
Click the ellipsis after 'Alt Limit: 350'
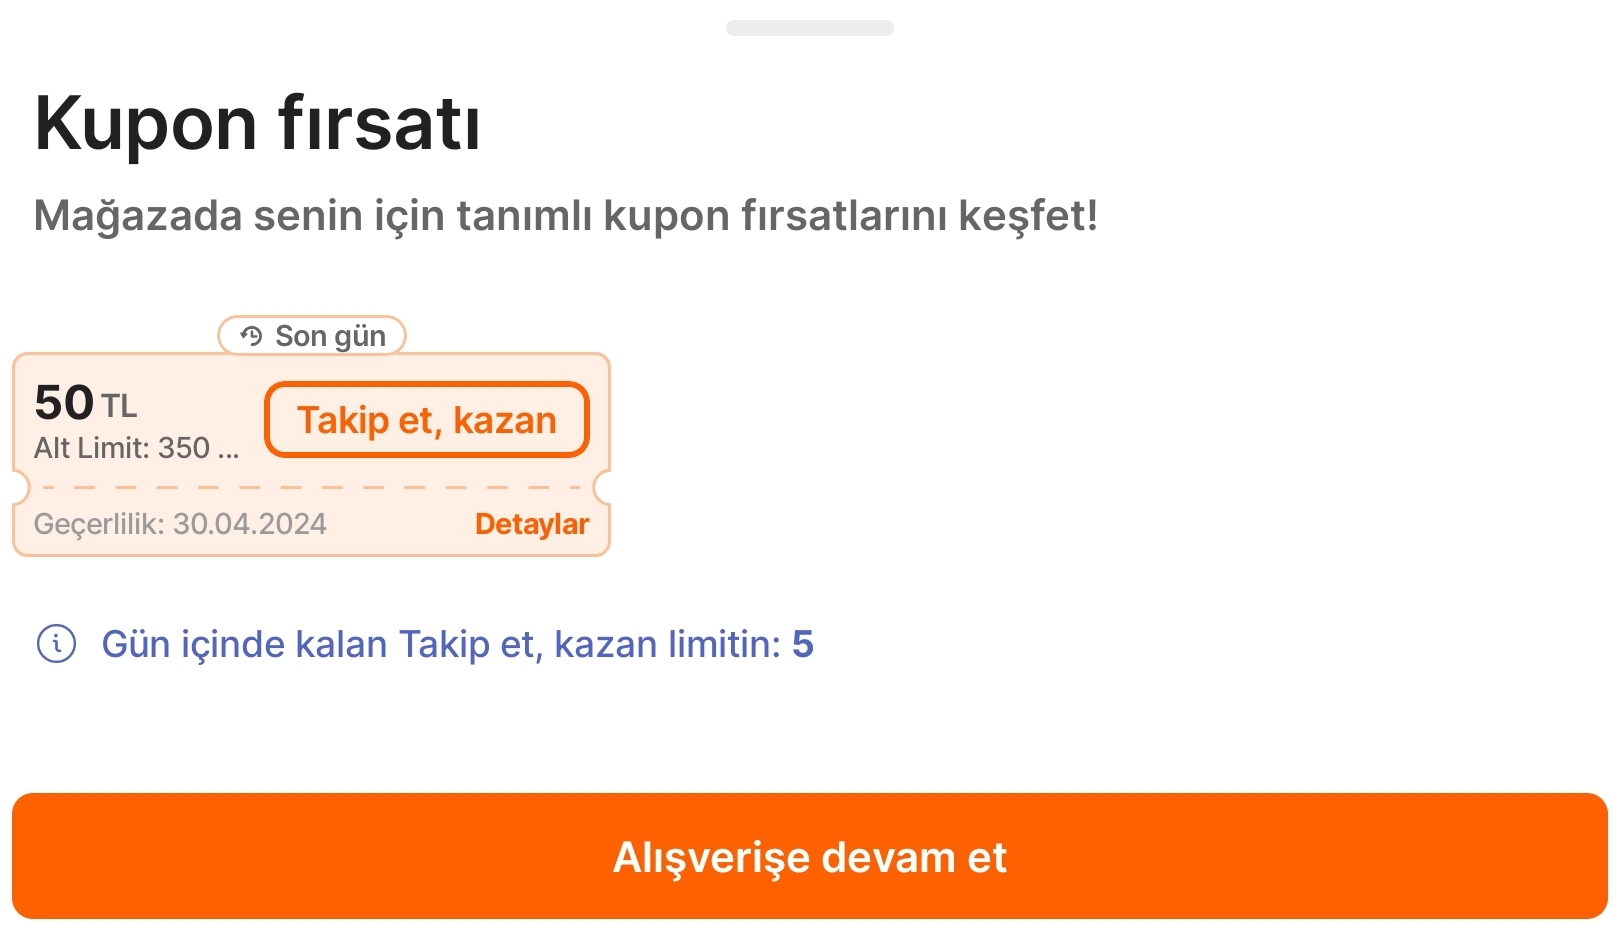point(229,454)
